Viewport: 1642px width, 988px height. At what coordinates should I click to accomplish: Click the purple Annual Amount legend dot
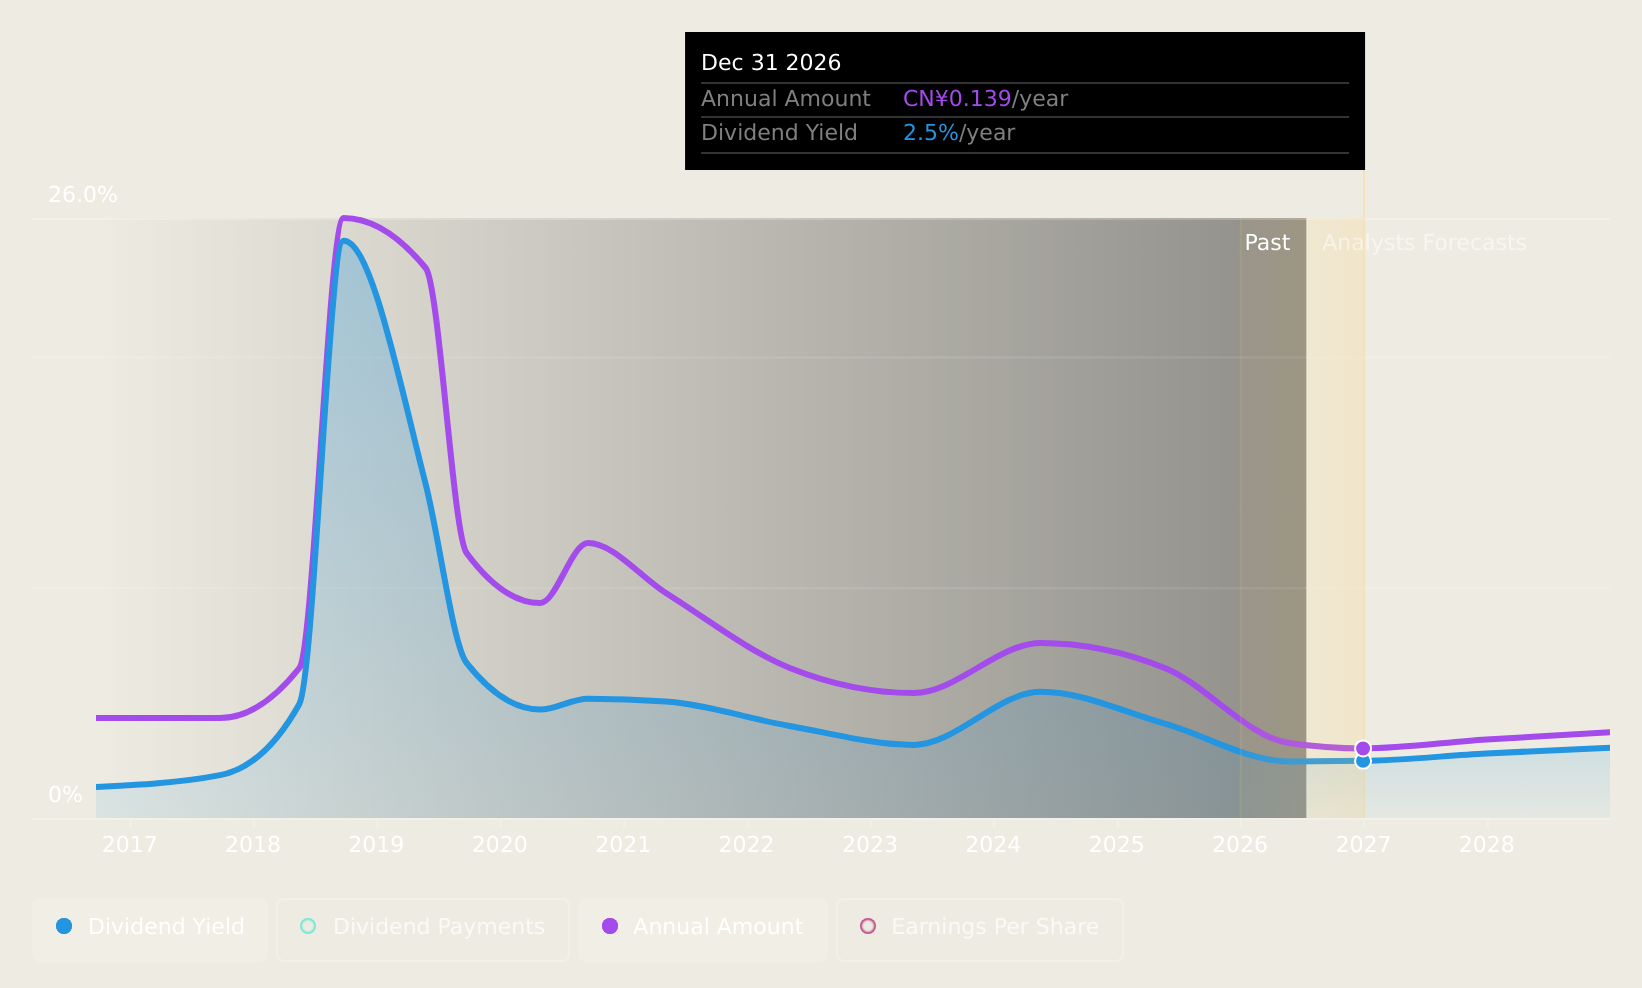[610, 926]
